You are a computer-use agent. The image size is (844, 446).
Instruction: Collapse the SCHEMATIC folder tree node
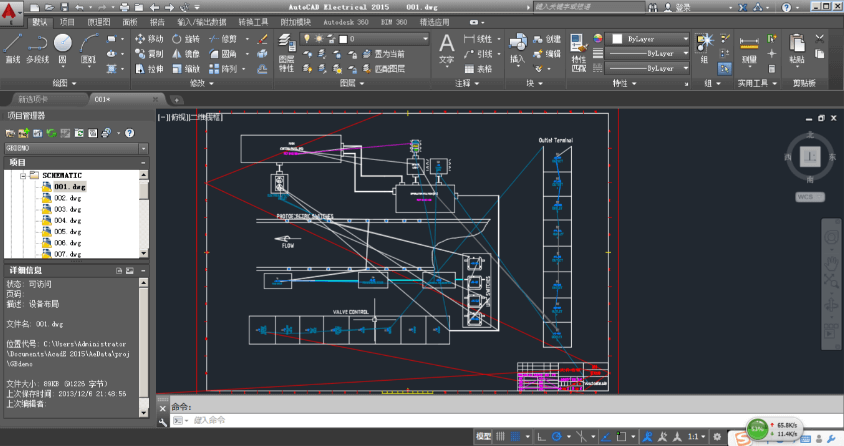pyautogui.click(x=21, y=175)
